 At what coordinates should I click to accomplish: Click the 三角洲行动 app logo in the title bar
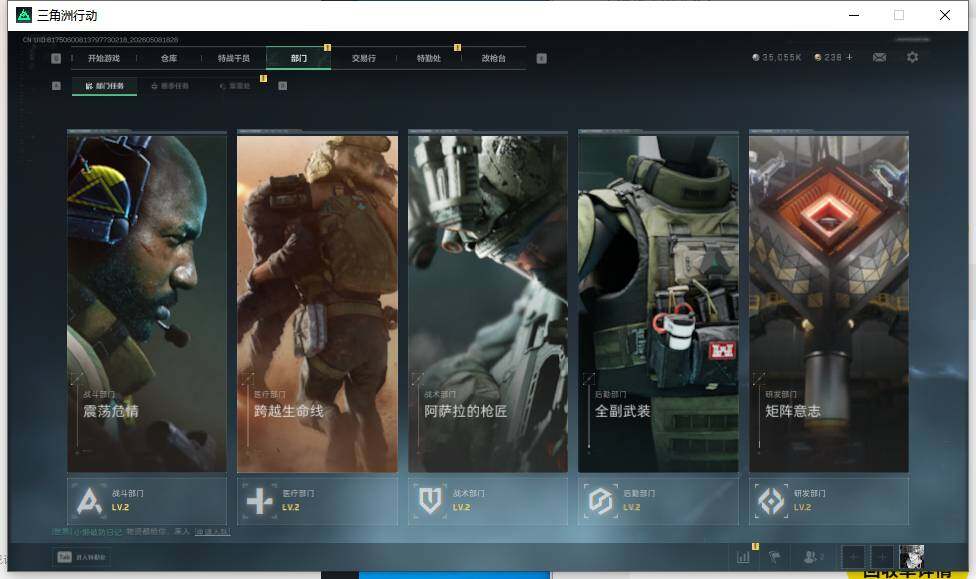[24, 15]
